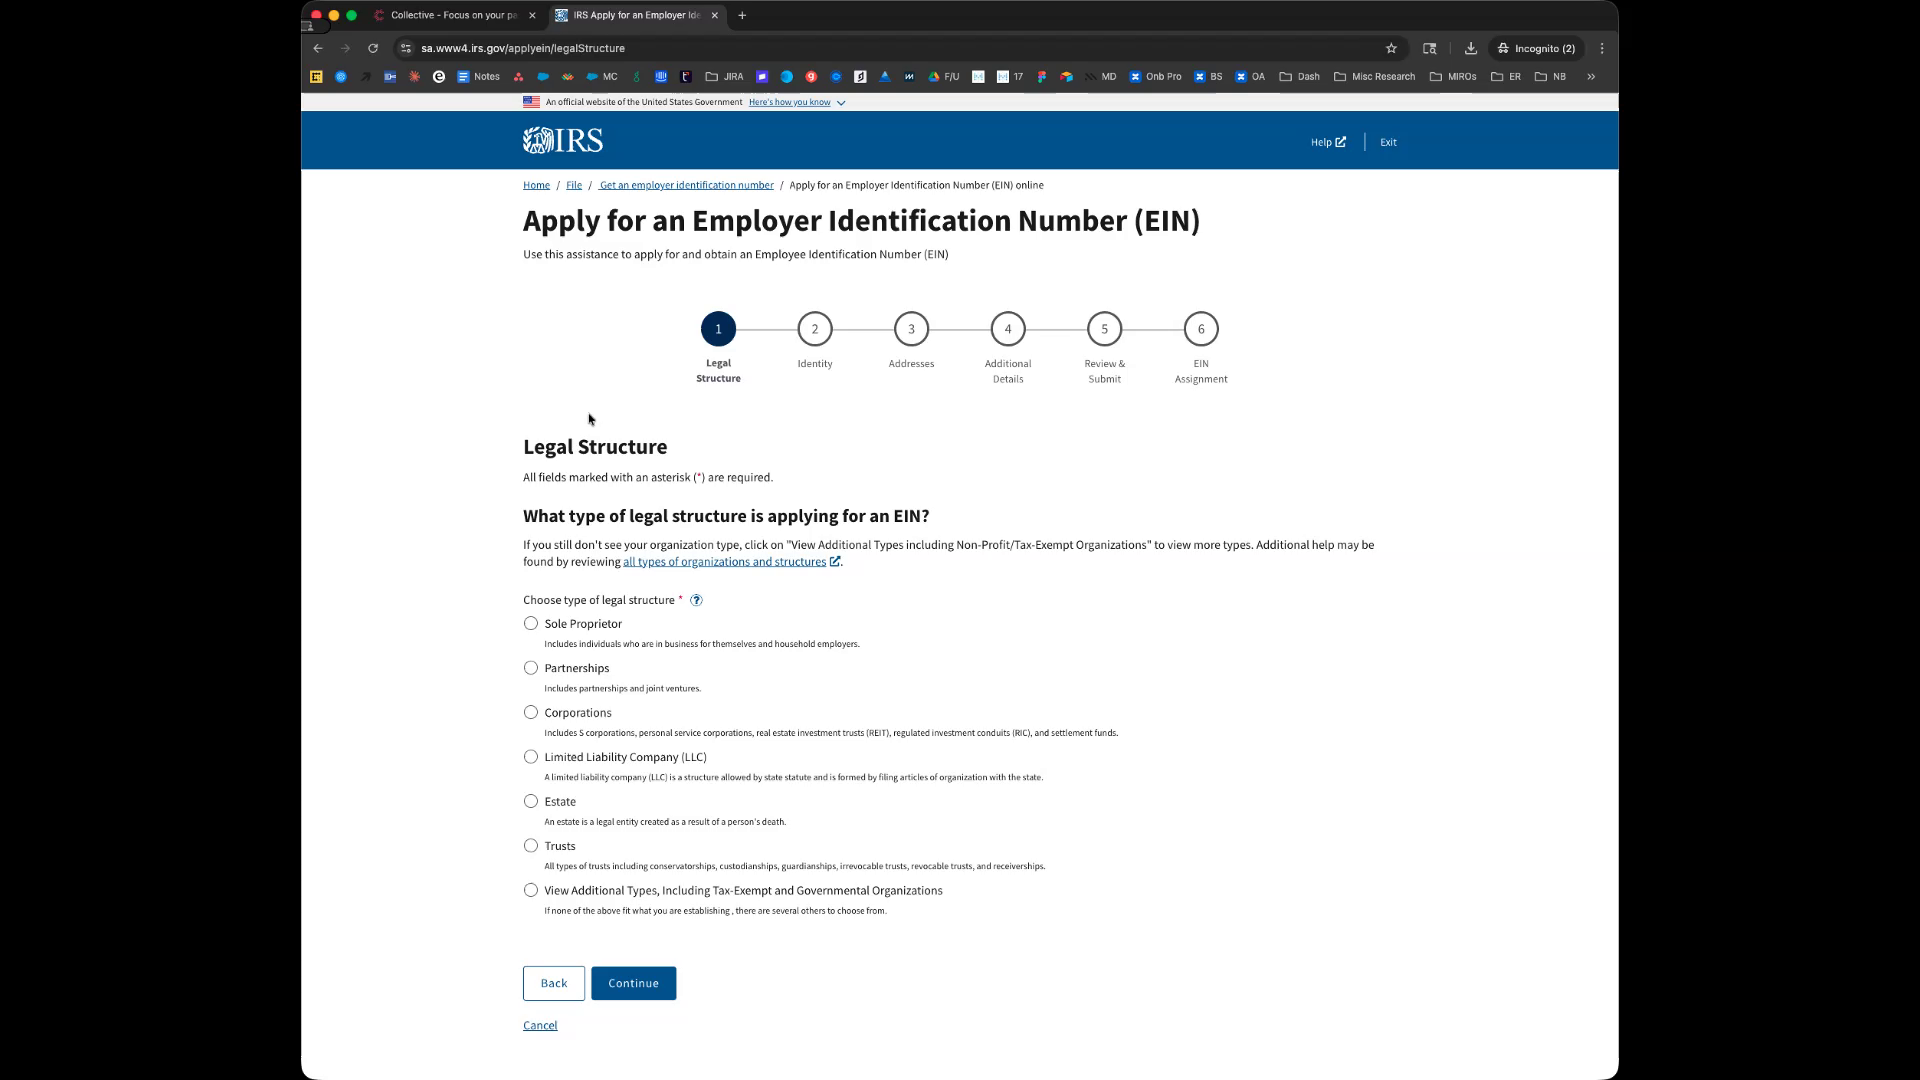Reload the page using refresh icon
Screen dimensions: 1920x1080
[x=373, y=48]
